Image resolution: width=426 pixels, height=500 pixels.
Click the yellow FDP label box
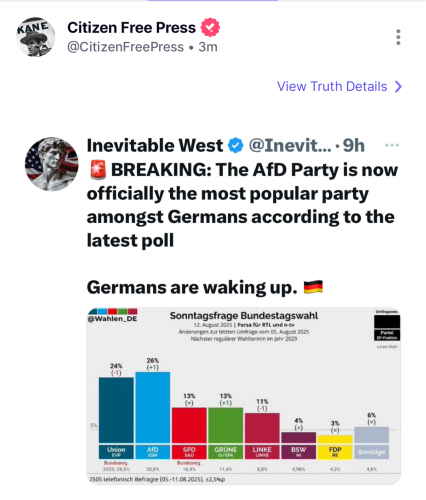coord(335,452)
